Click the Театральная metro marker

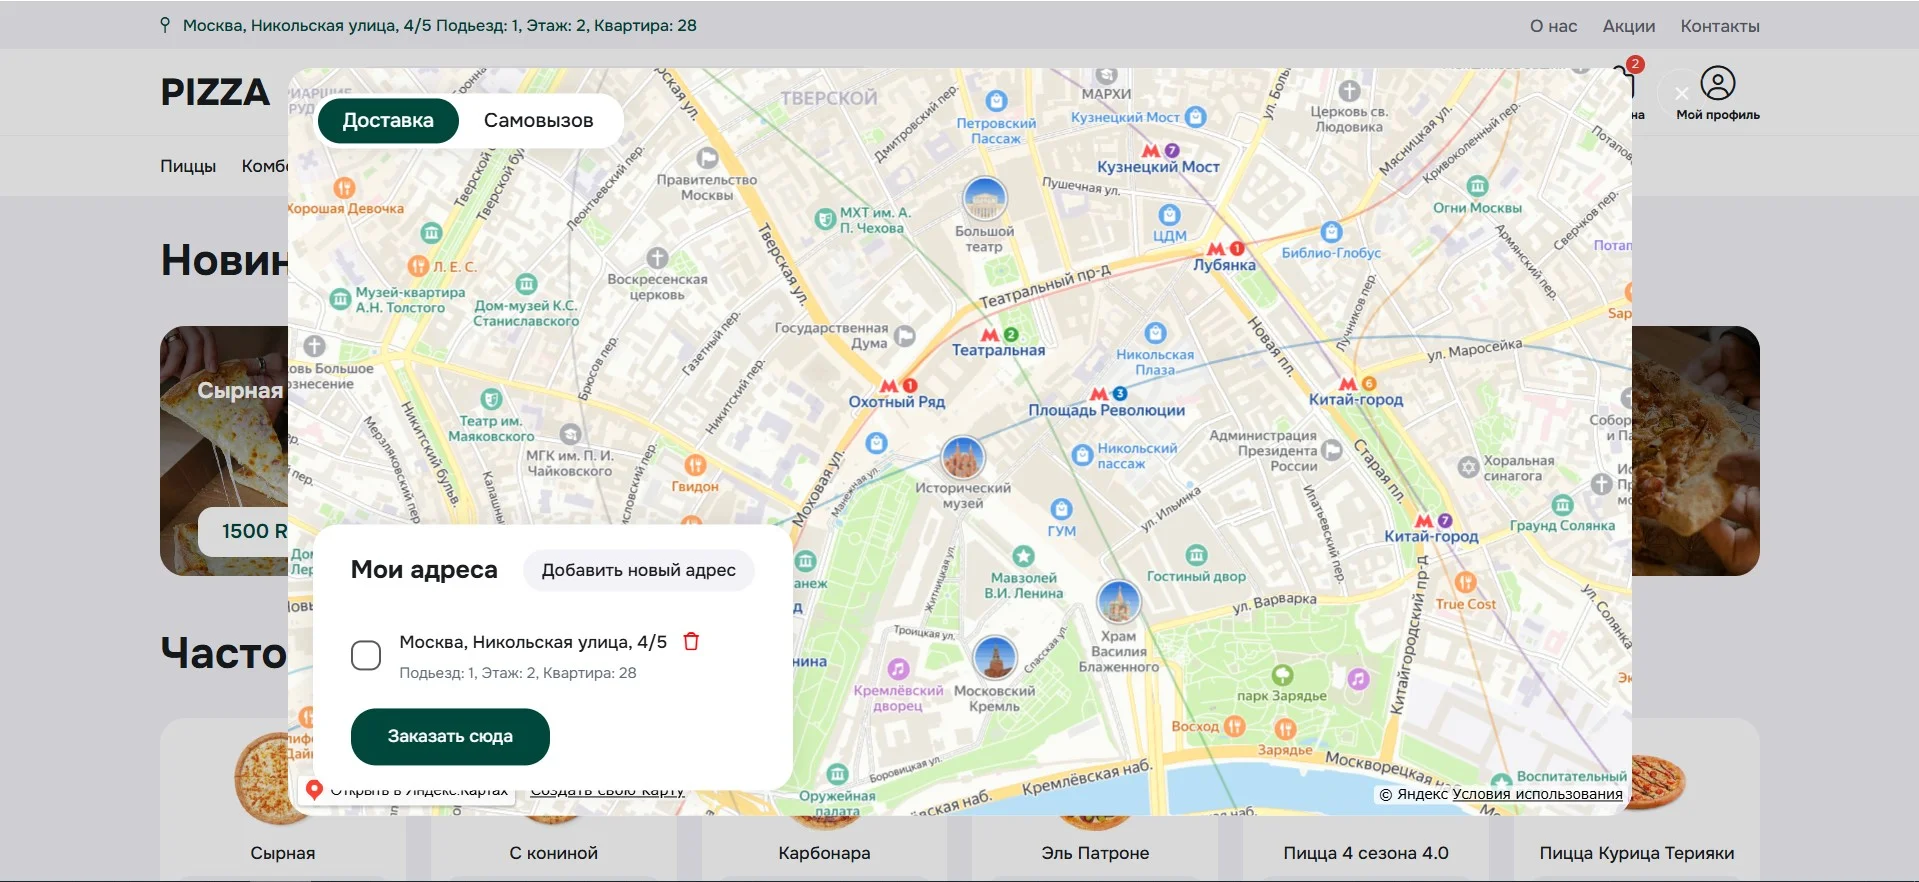[x=989, y=335]
